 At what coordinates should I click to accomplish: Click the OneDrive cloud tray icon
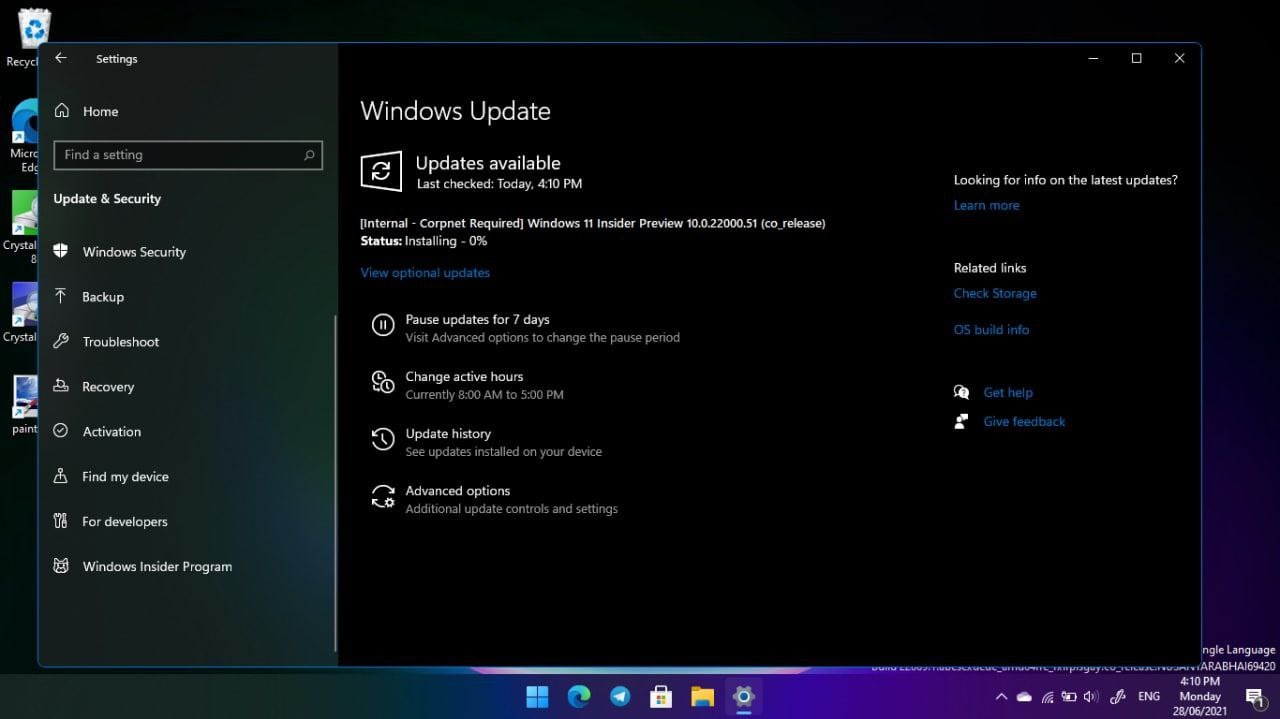[1024, 697]
